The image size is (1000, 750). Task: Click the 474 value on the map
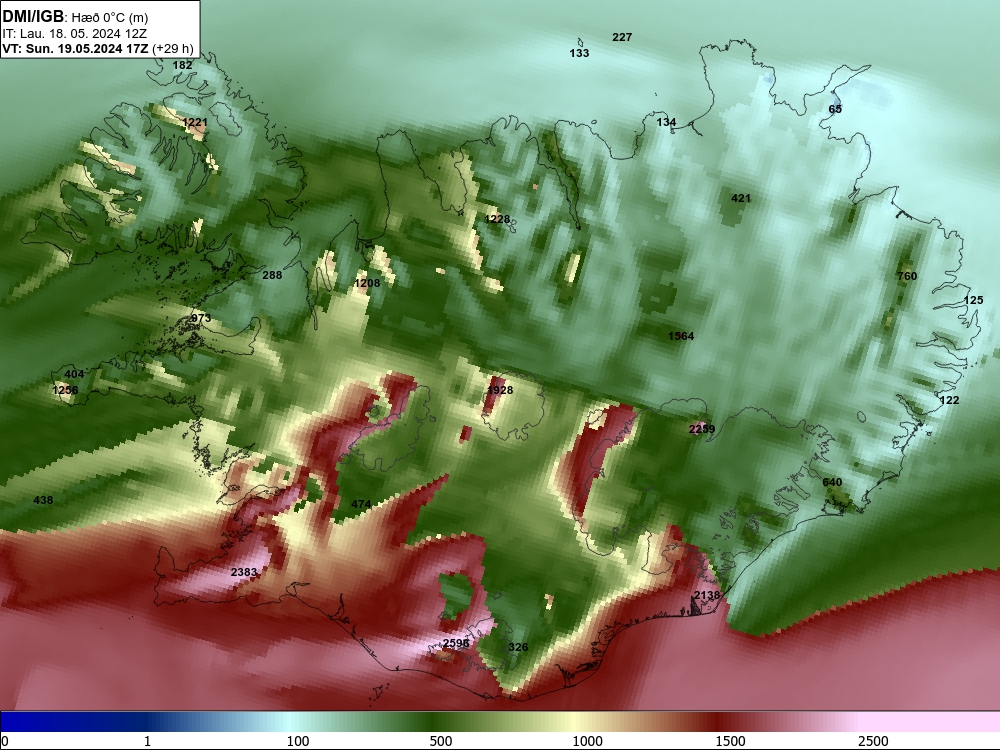(x=361, y=504)
